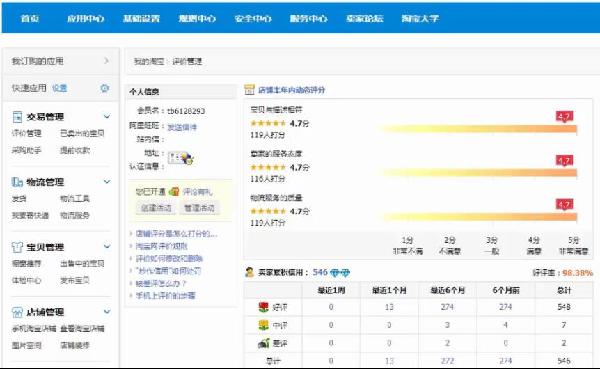The image size is (600, 369).
Task: Click the 宝贝管理 shirt icon
Action: click(17, 247)
